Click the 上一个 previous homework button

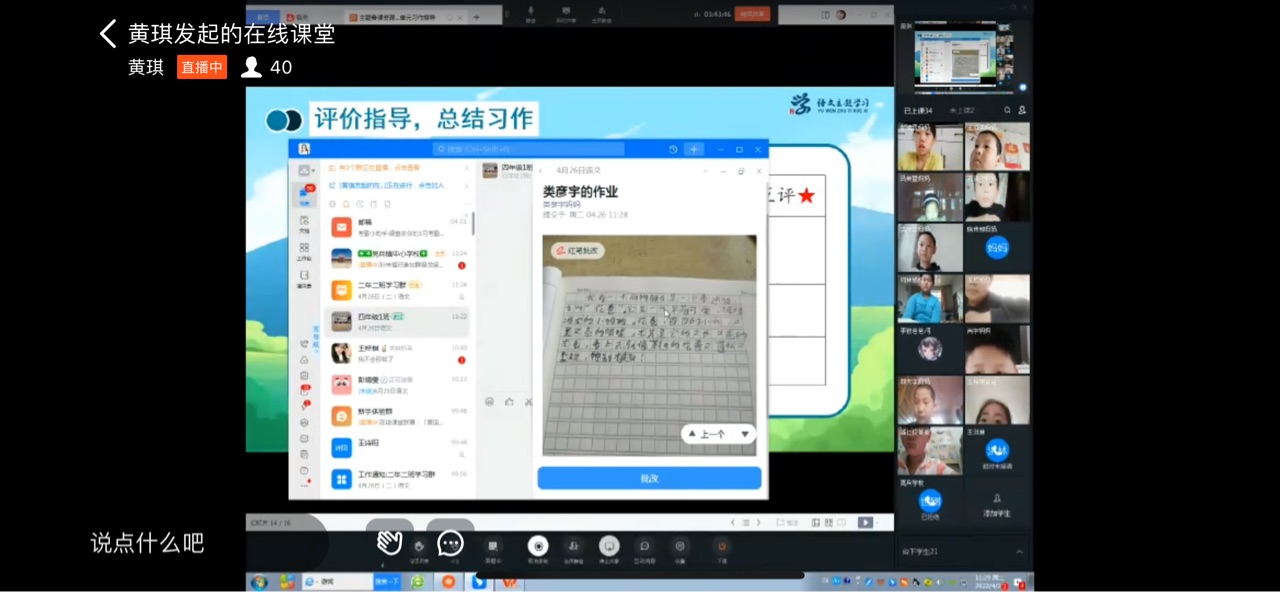(x=707, y=434)
